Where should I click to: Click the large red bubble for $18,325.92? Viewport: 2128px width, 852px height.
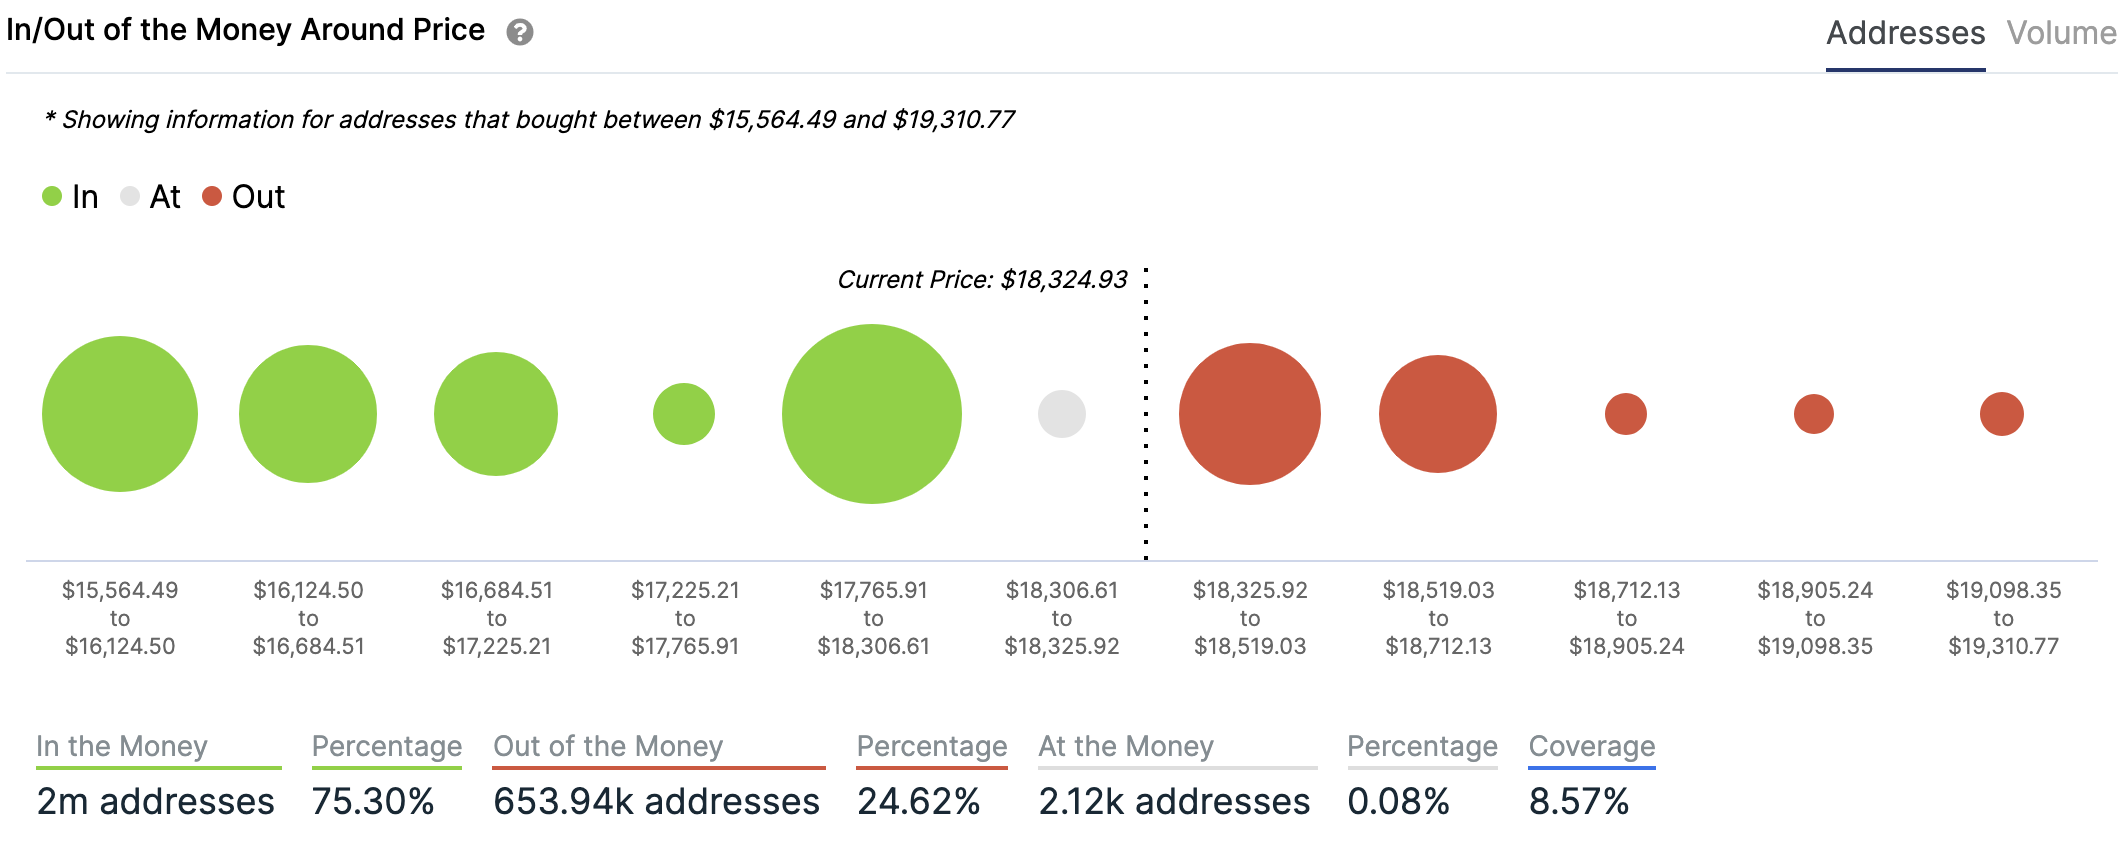click(1250, 414)
